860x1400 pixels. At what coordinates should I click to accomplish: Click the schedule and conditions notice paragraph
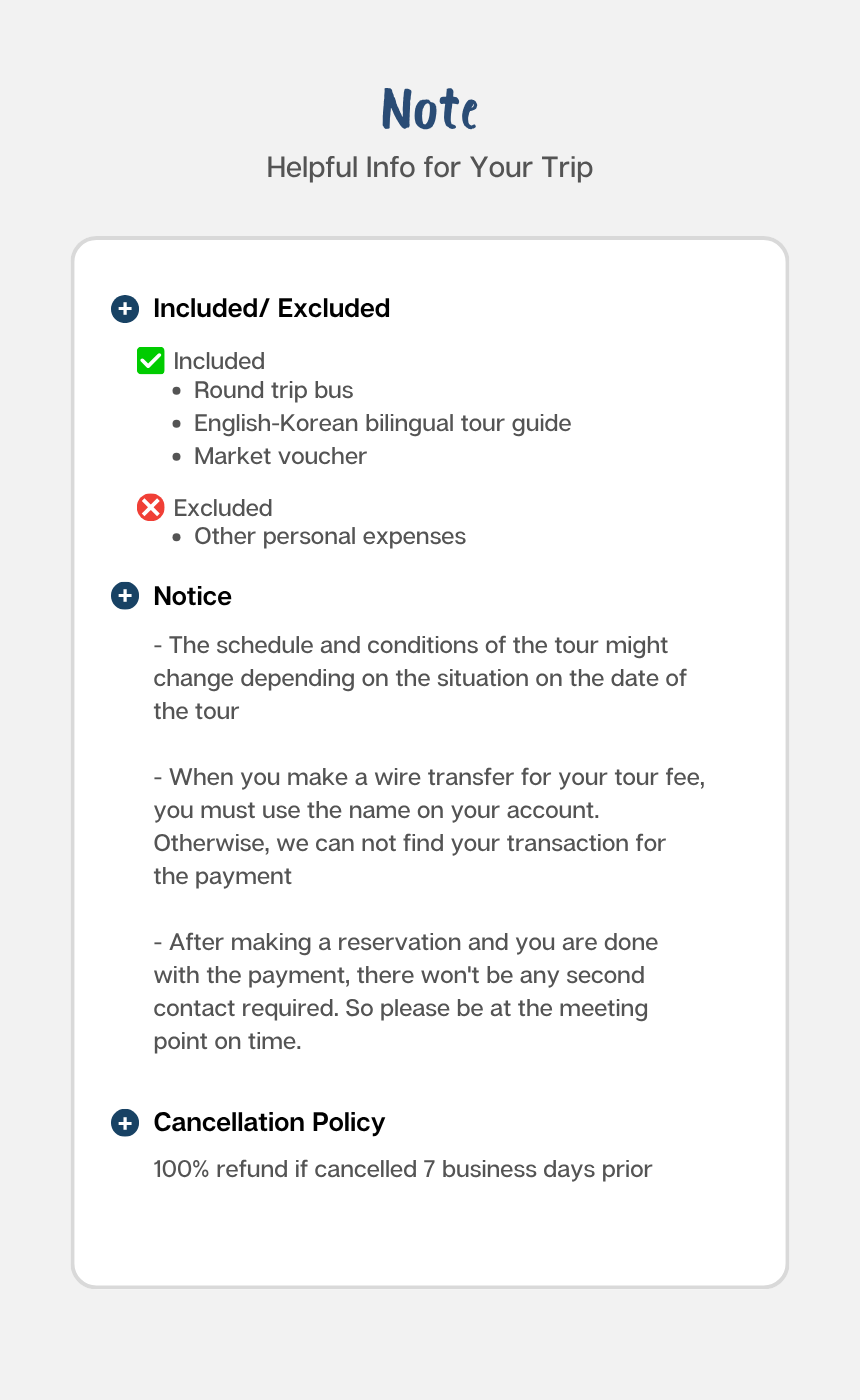click(420, 678)
